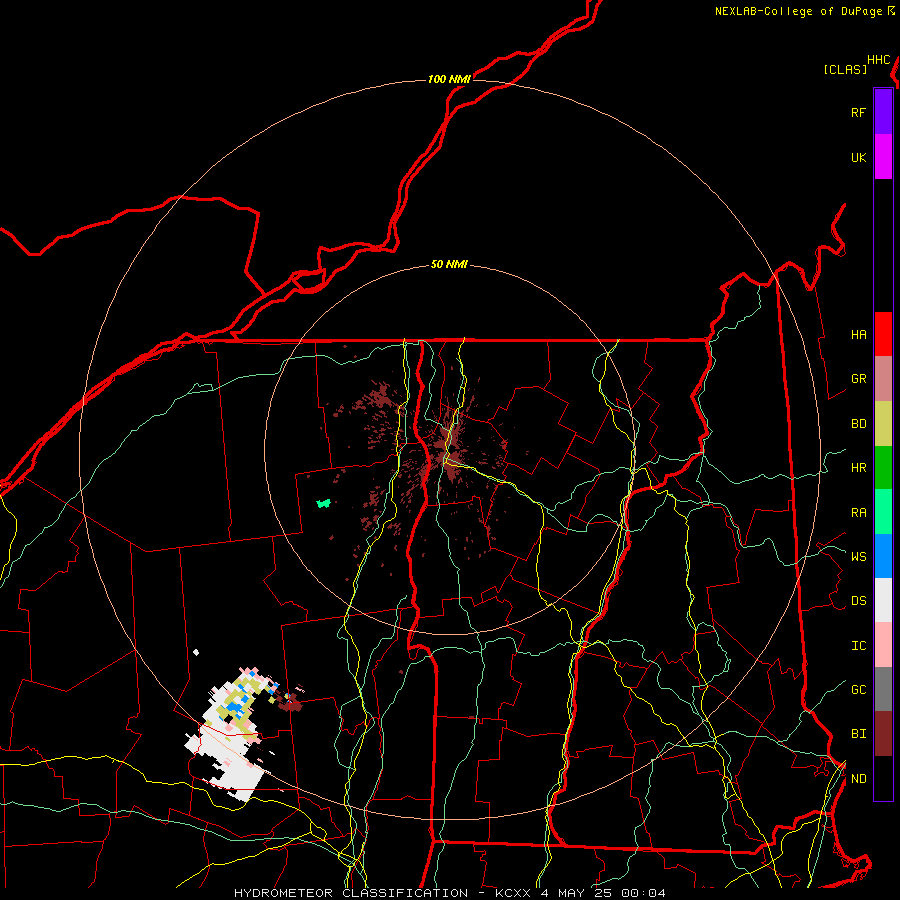Viewport: 900px width, 900px height.
Task: Select the BD yellow-olive legend swatch
Action: (x=883, y=424)
